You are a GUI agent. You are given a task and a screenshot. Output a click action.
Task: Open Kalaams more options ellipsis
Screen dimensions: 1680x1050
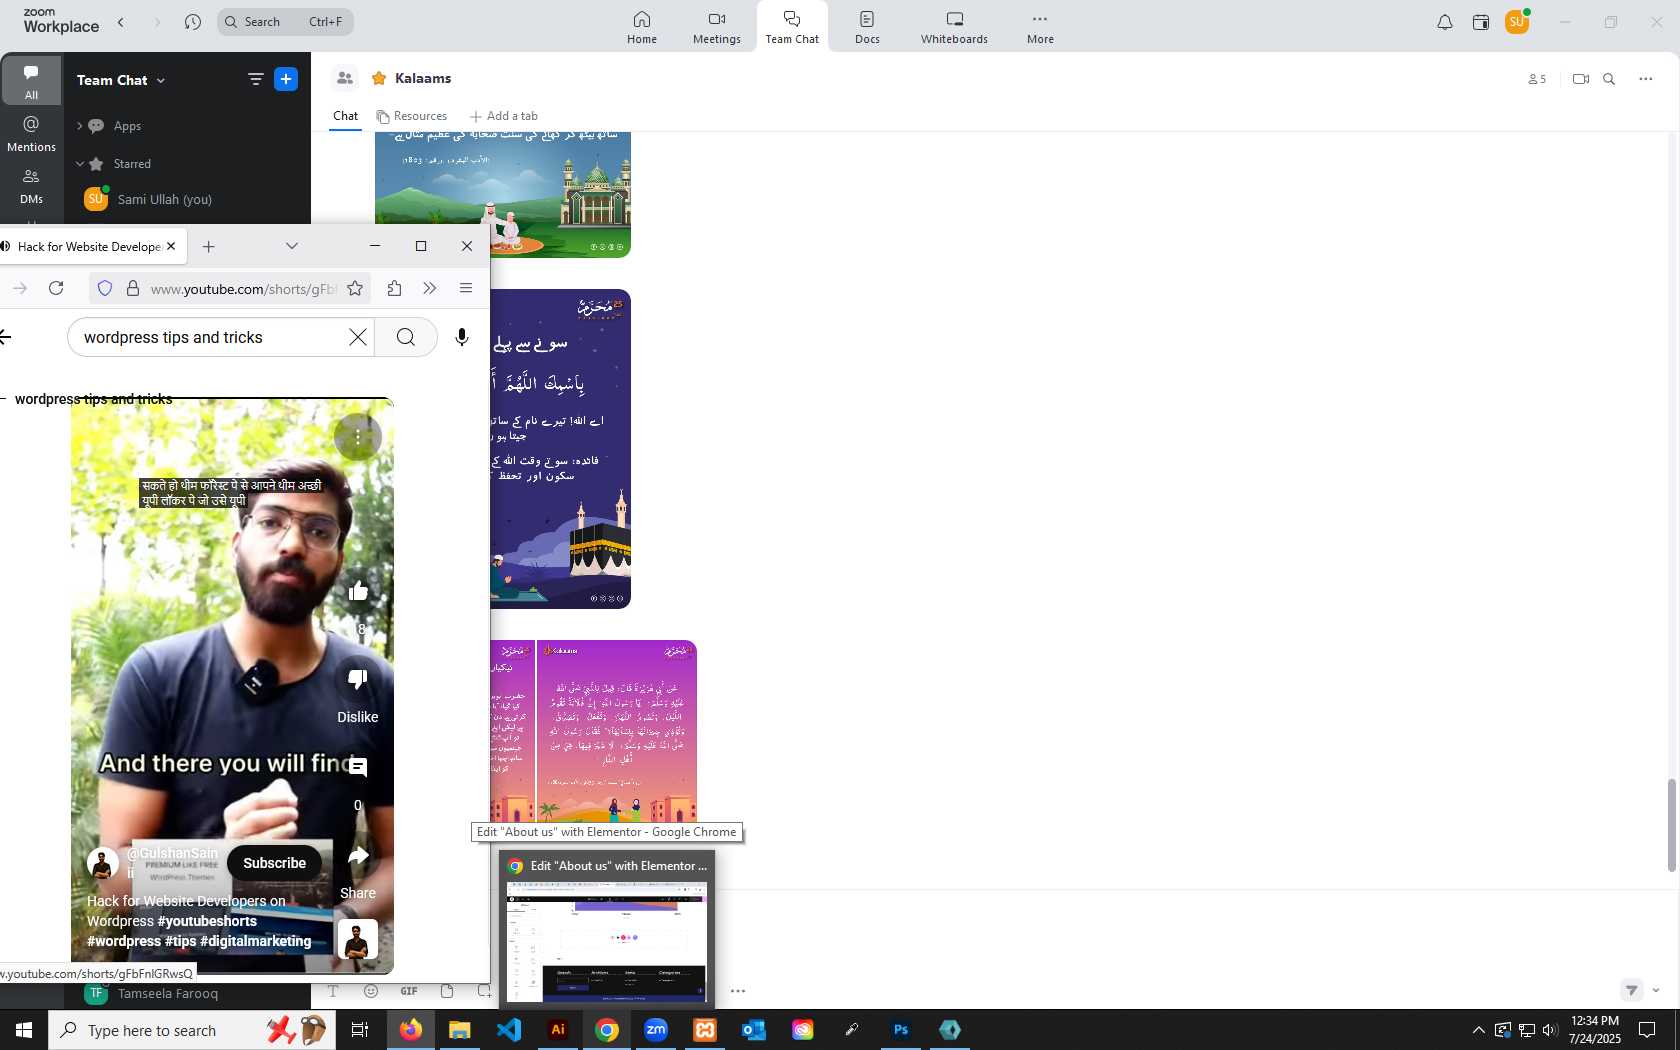pos(1646,79)
